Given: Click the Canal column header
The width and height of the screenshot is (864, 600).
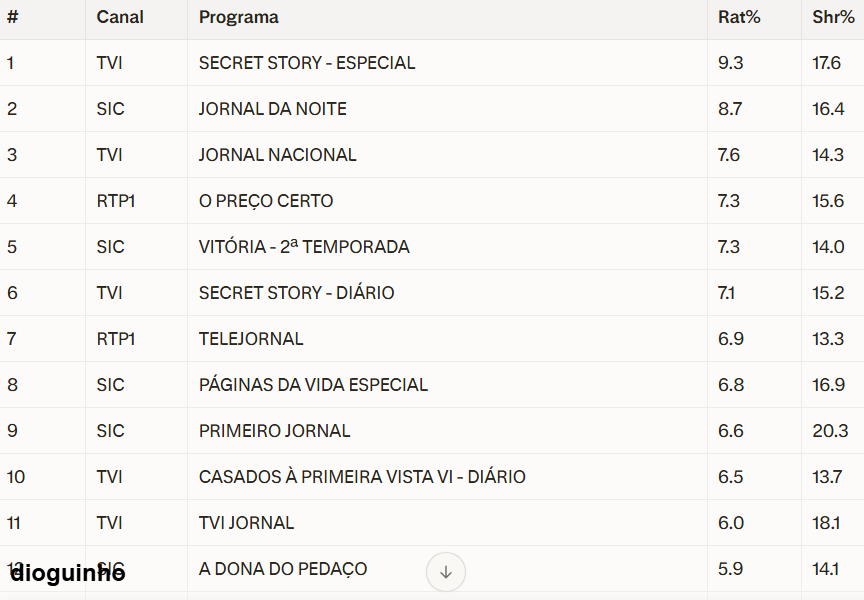Looking at the screenshot, I should (120, 17).
